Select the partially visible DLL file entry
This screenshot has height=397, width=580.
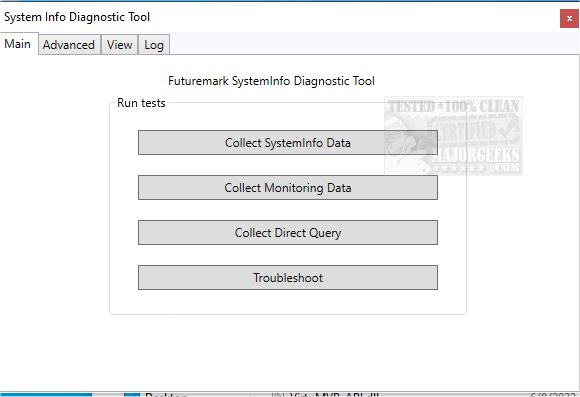point(326,394)
